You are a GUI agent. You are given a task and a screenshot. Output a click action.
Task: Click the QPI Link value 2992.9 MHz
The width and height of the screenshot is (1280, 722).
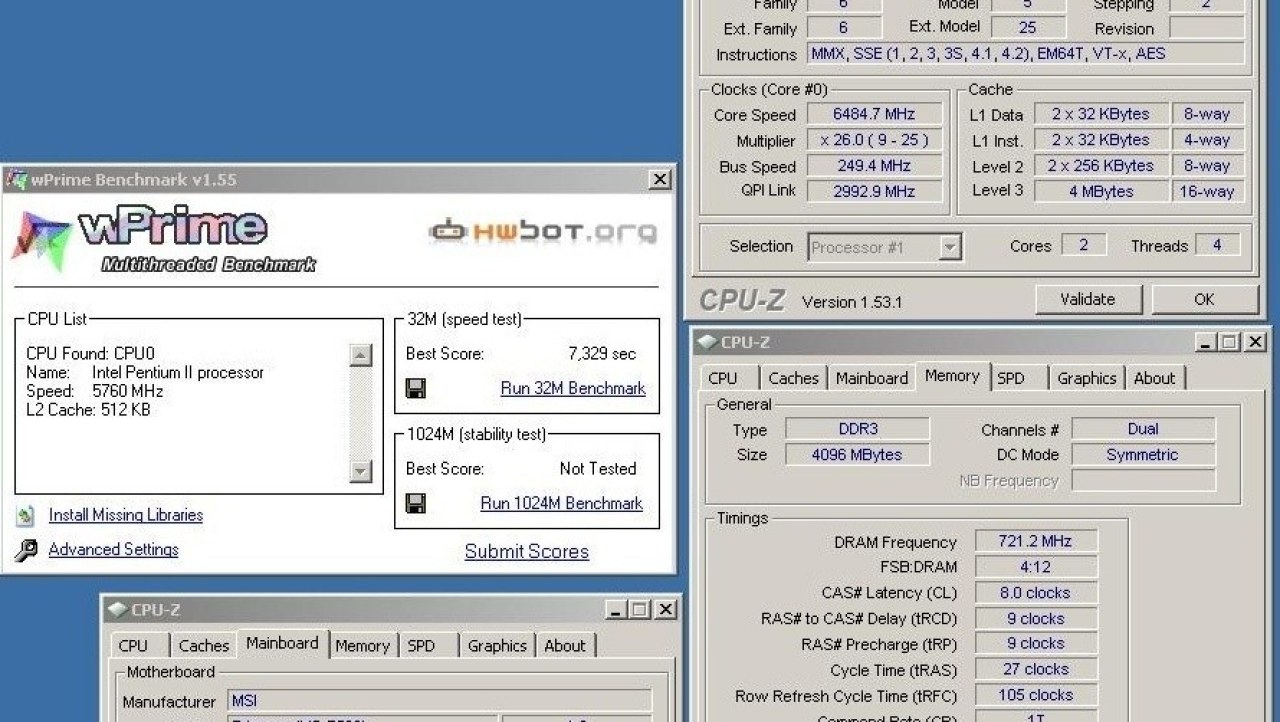(874, 191)
